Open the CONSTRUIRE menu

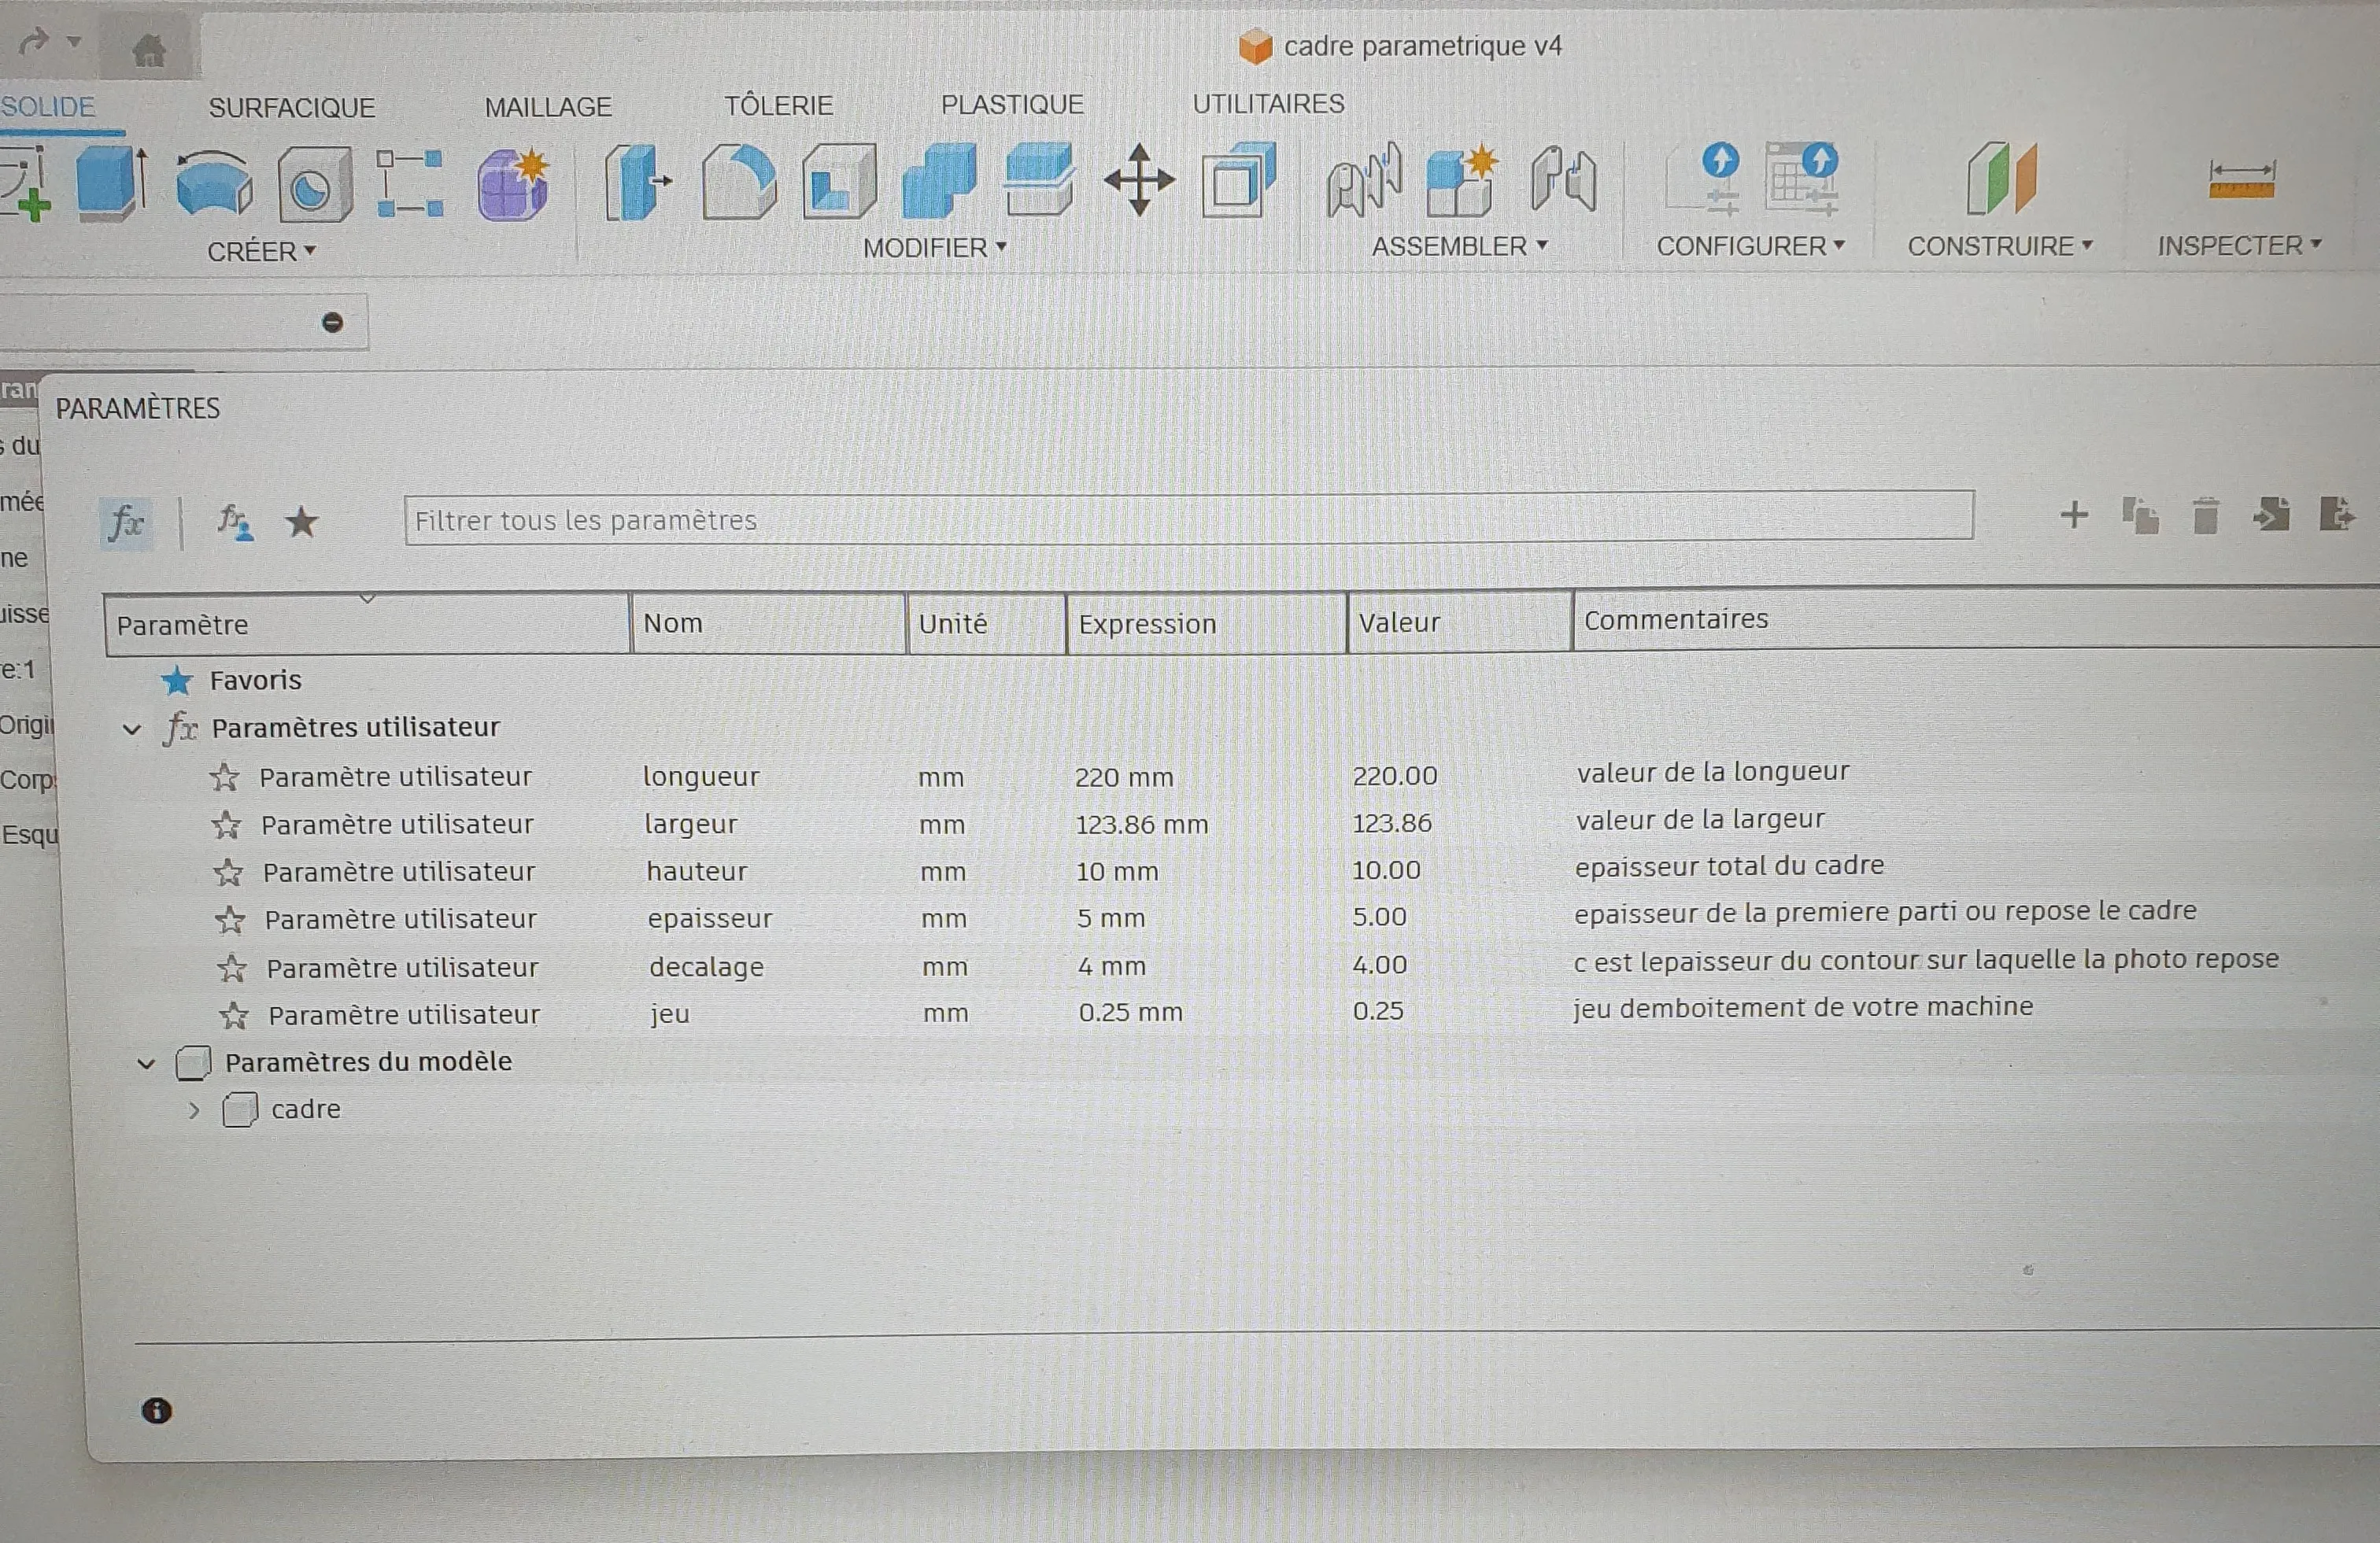(x=1999, y=246)
